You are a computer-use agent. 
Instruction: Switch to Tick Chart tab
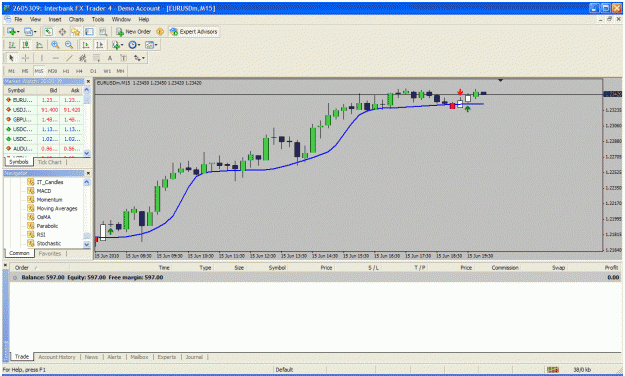click(x=49, y=162)
